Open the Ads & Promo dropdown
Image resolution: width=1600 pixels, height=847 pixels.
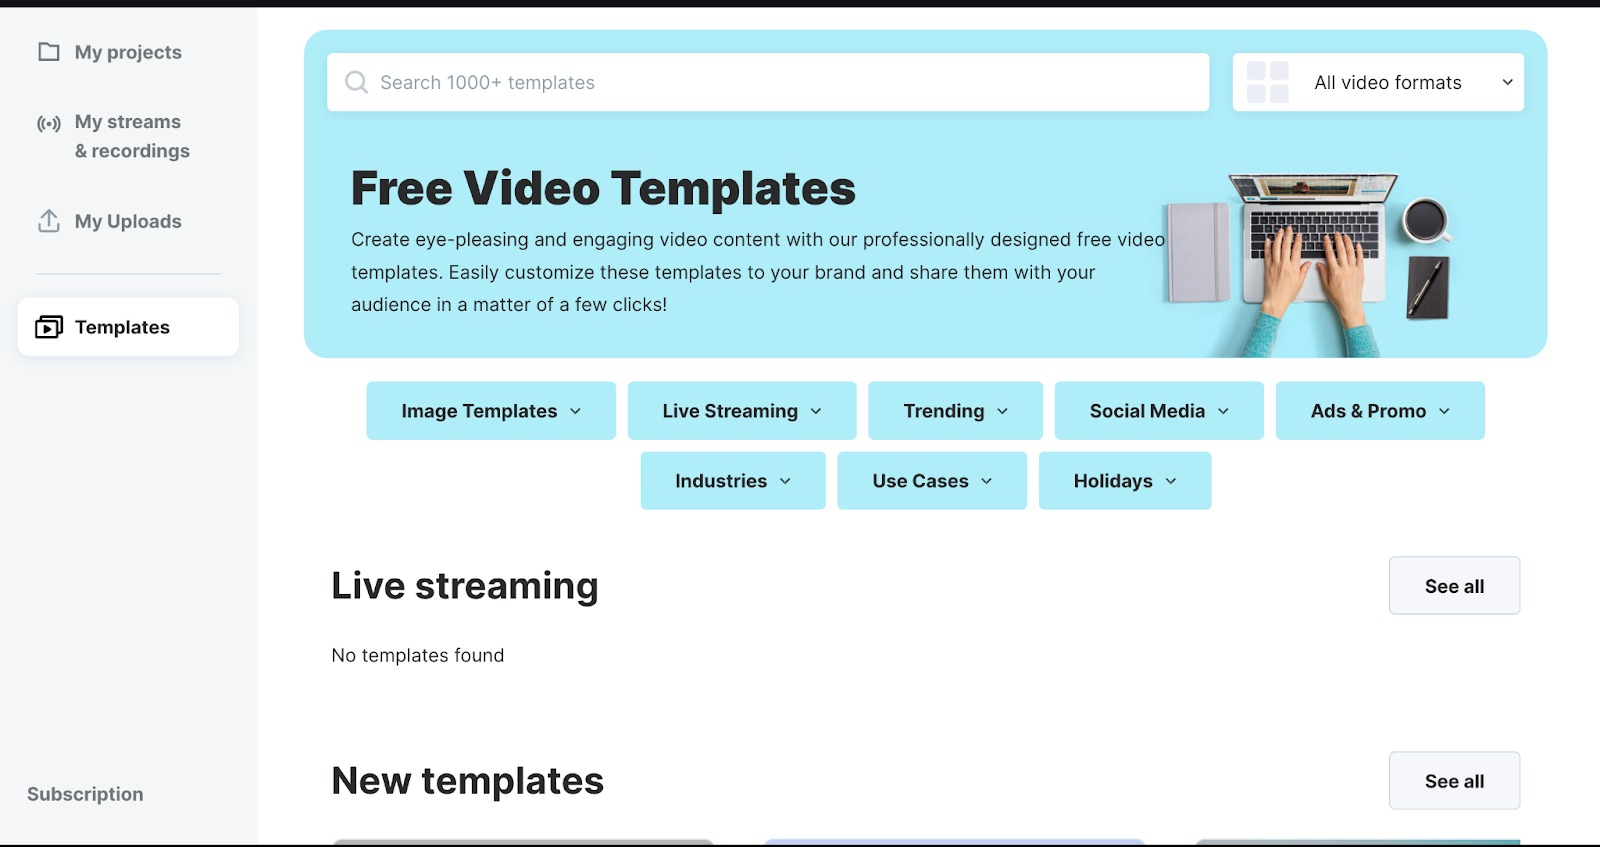[1379, 411]
